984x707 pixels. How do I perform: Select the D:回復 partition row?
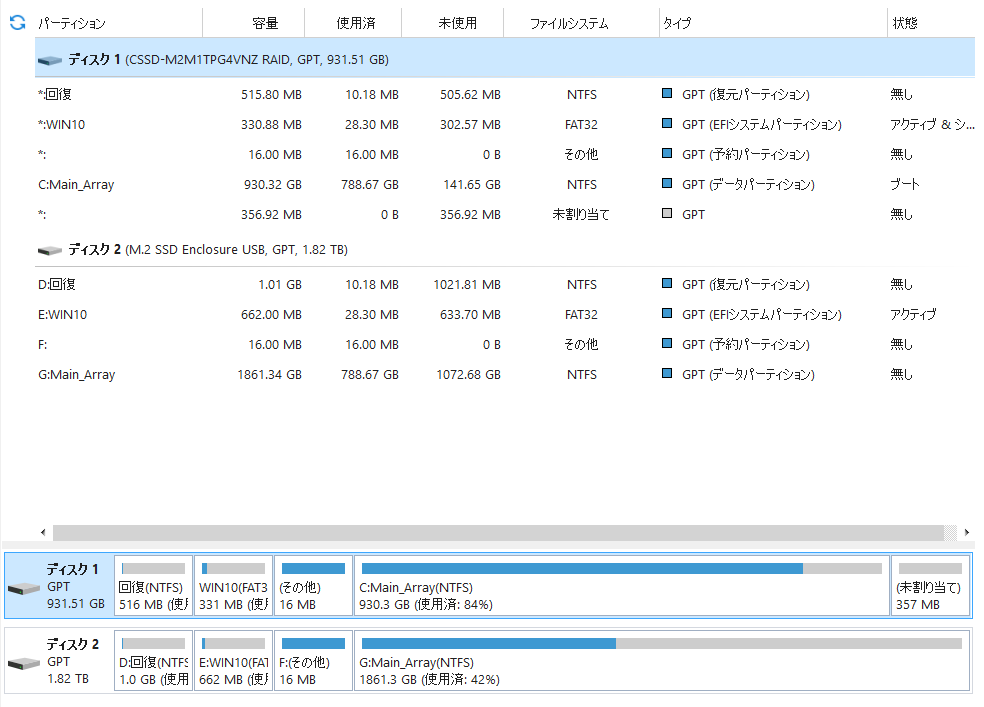505,284
